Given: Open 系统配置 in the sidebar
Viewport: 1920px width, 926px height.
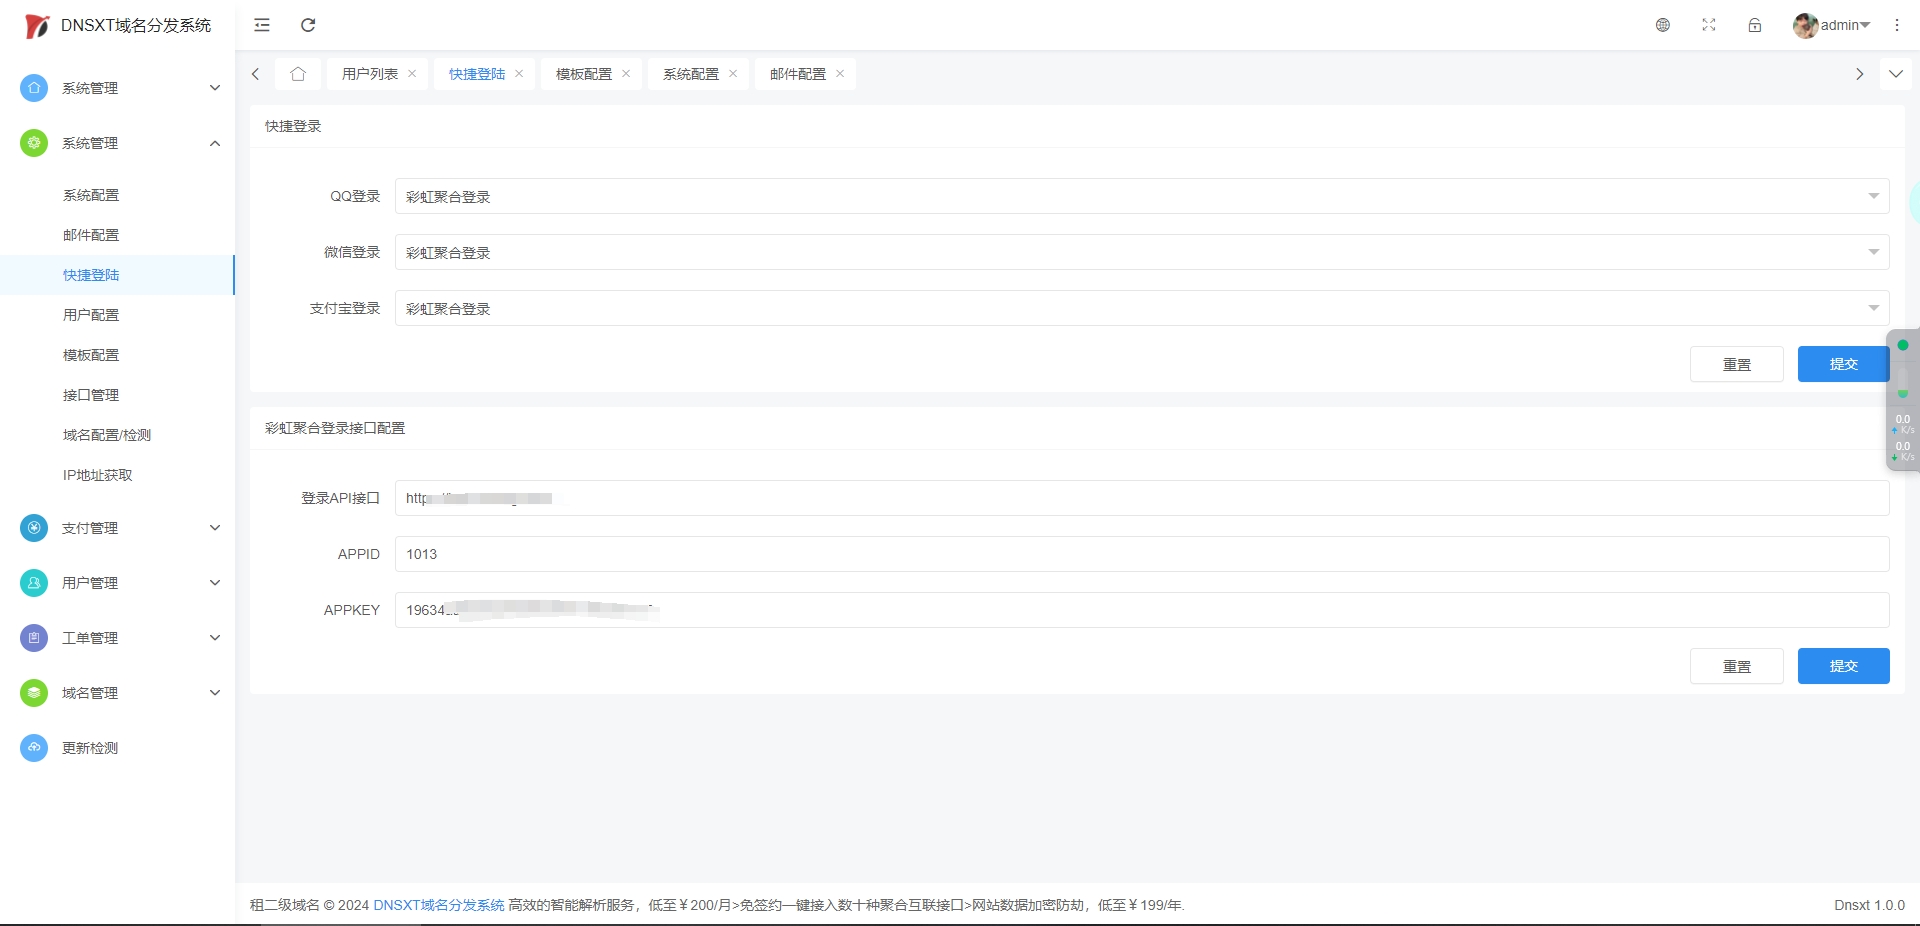Looking at the screenshot, I should 117,195.
